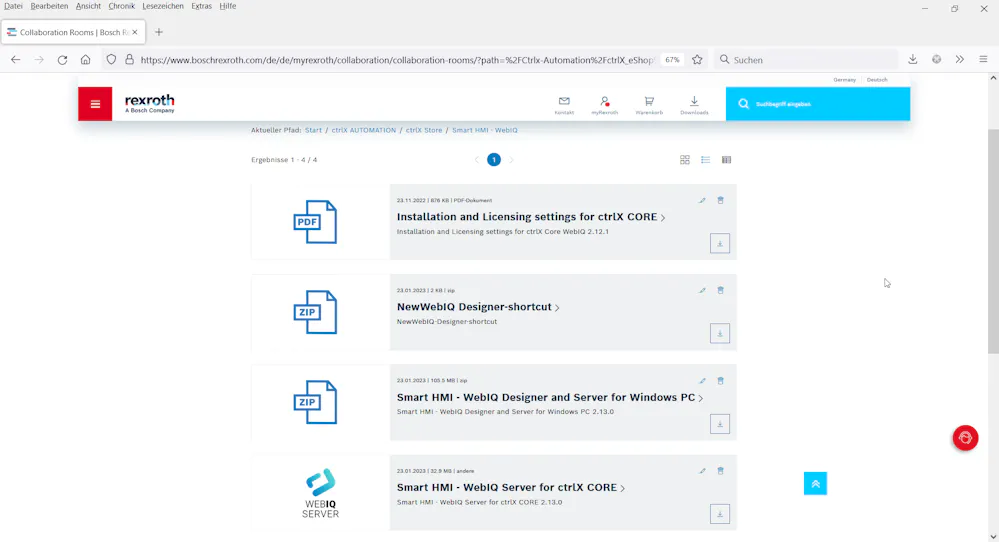Delete WebIQ Server for ctrlX CORE entry
Viewport: 999px width, 542px height.
[721, 471]
